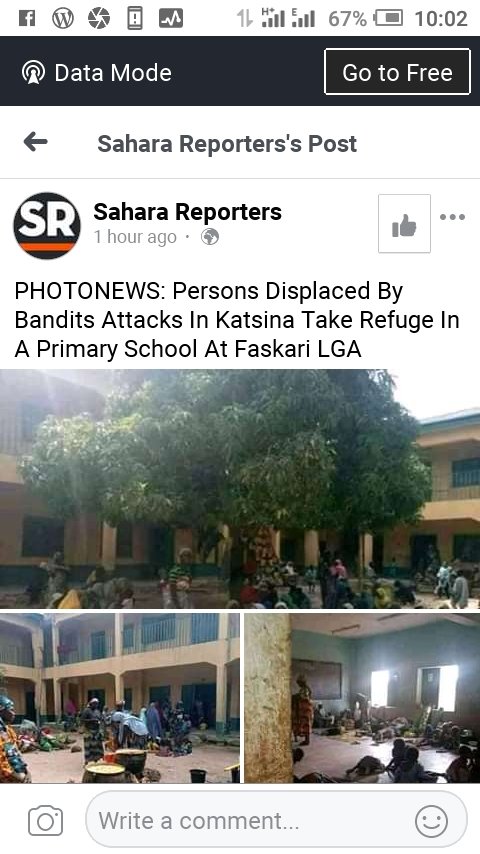Tap the back arrow icon
The height and width of the screenshot is (854, 480).
[x=35, y=143]
